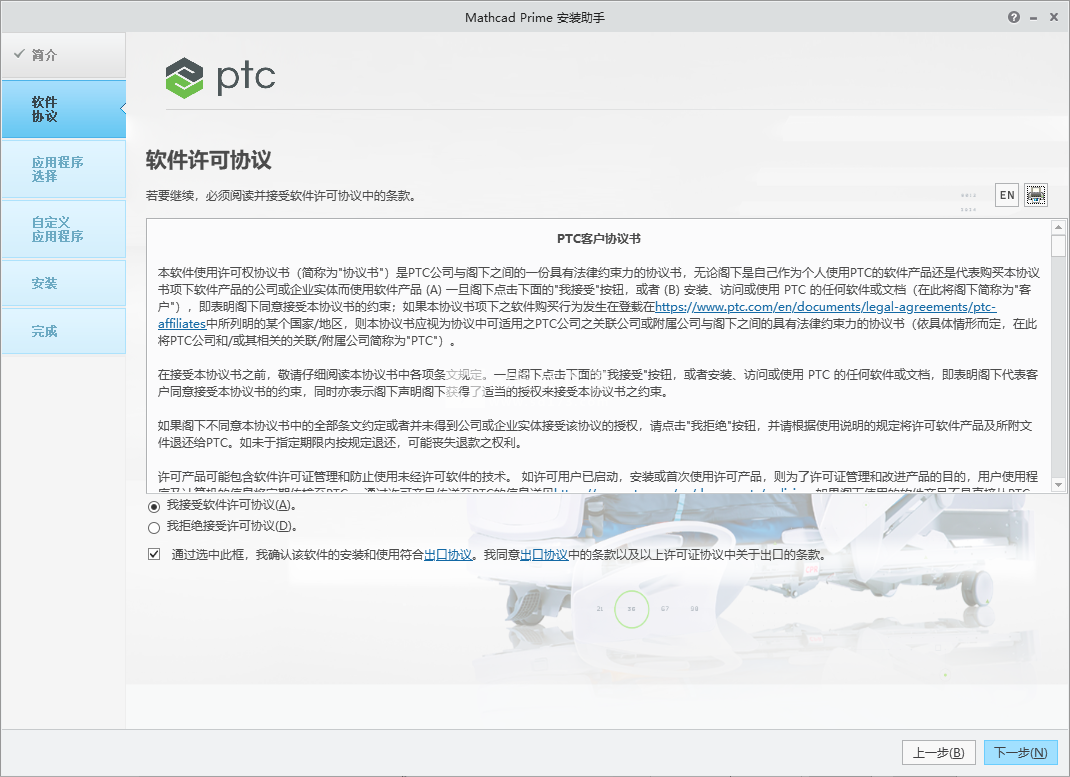Screen dimensions: 1070x777
Task: Click the 上一步(B) button
Action: (938, 752)
